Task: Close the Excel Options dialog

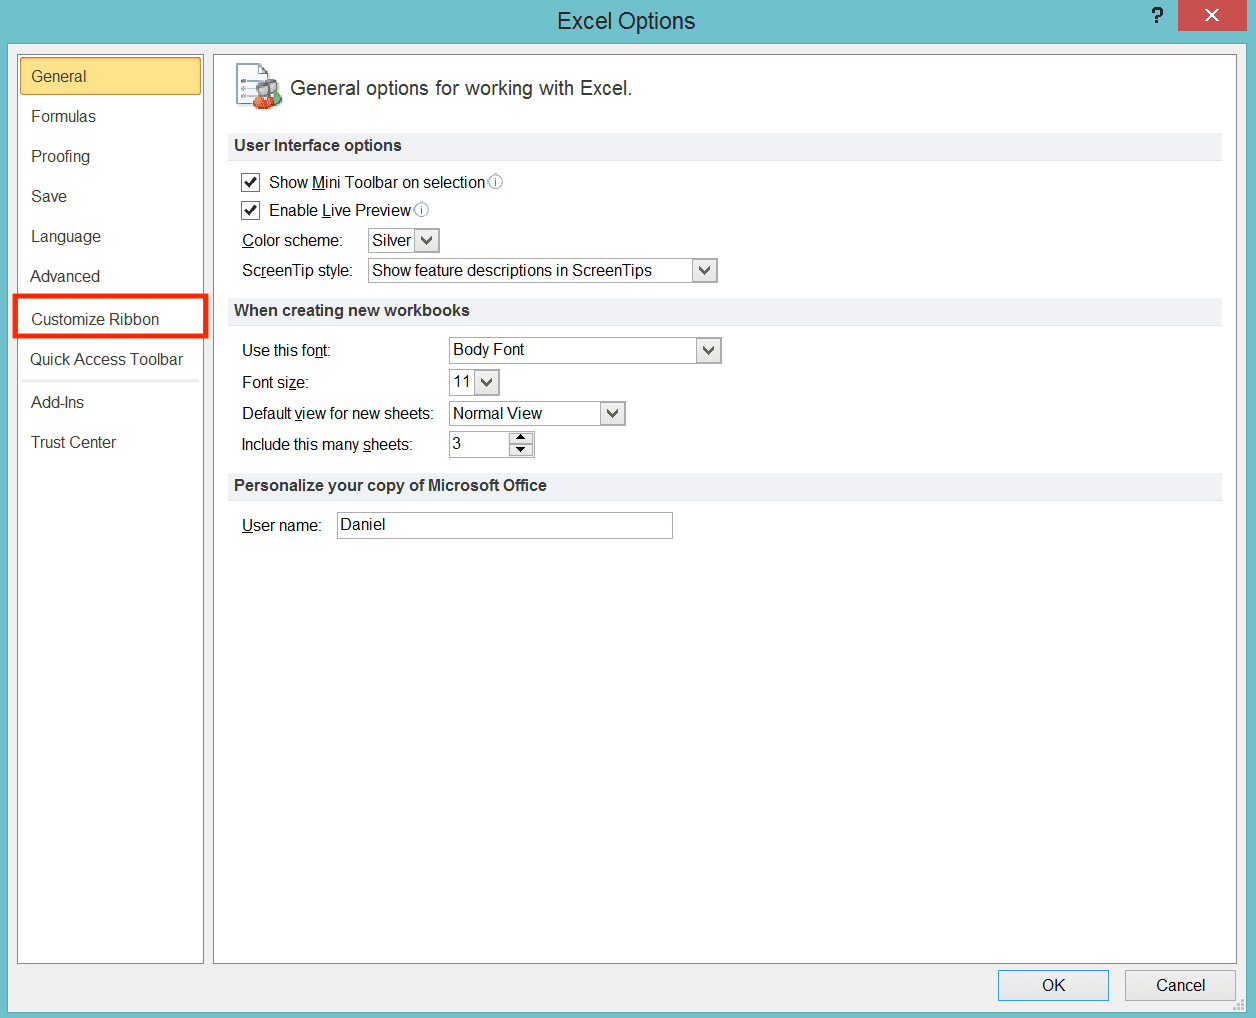Action: (x=1212, y=15)
